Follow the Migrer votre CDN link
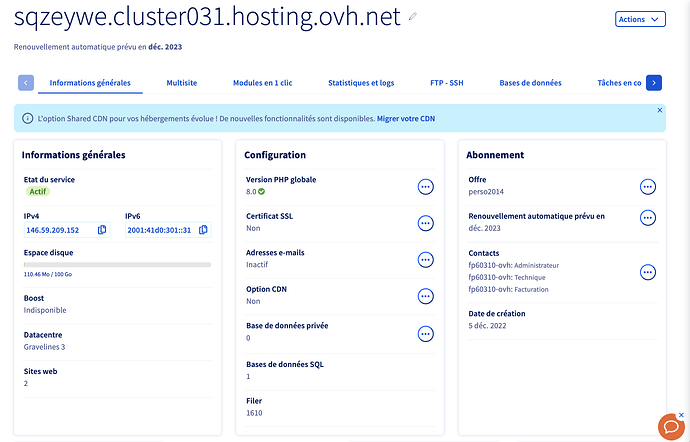690x442 pixels. coord(406,118)
